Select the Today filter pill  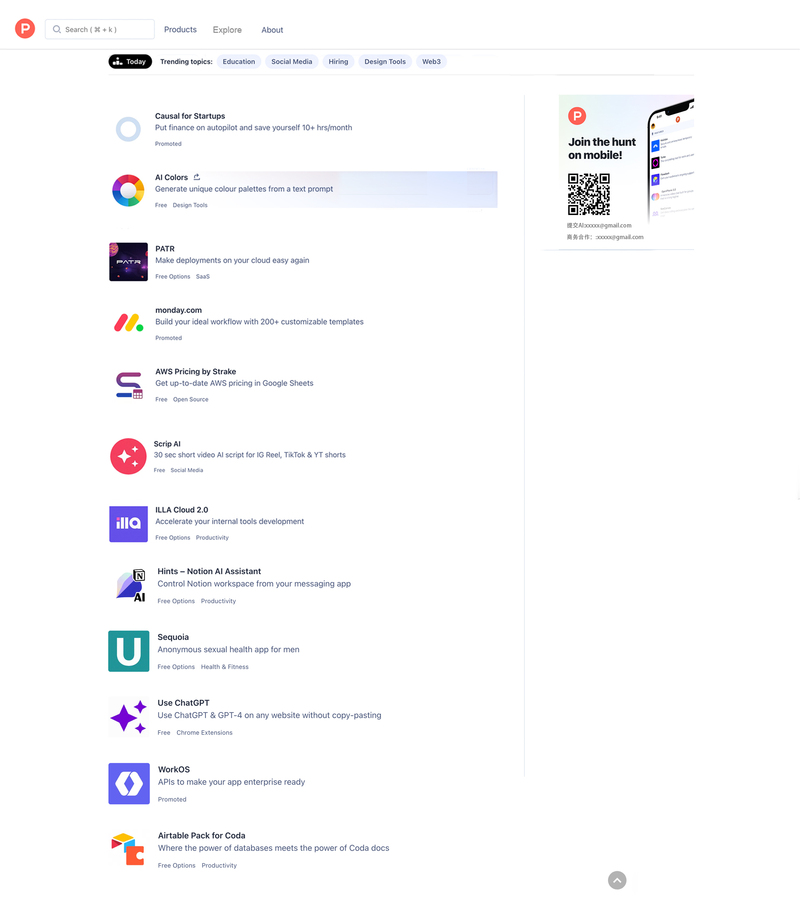(x=130, y=61)
